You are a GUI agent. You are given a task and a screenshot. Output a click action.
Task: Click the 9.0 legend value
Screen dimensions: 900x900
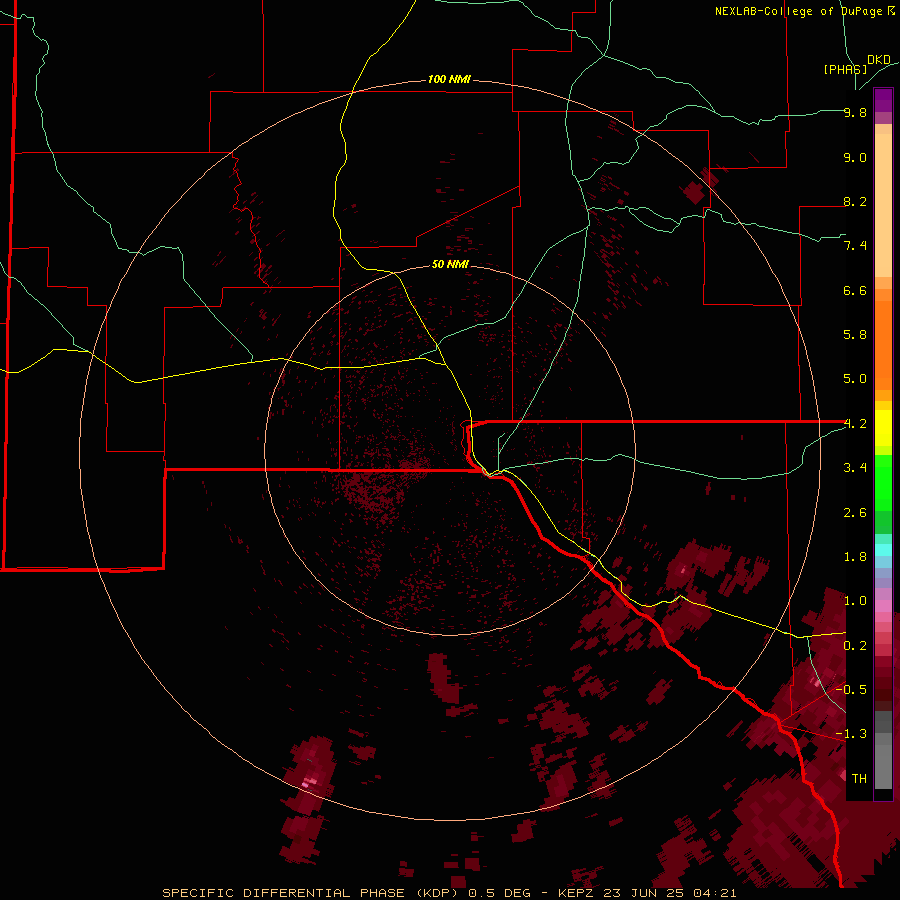coord(855,157)
